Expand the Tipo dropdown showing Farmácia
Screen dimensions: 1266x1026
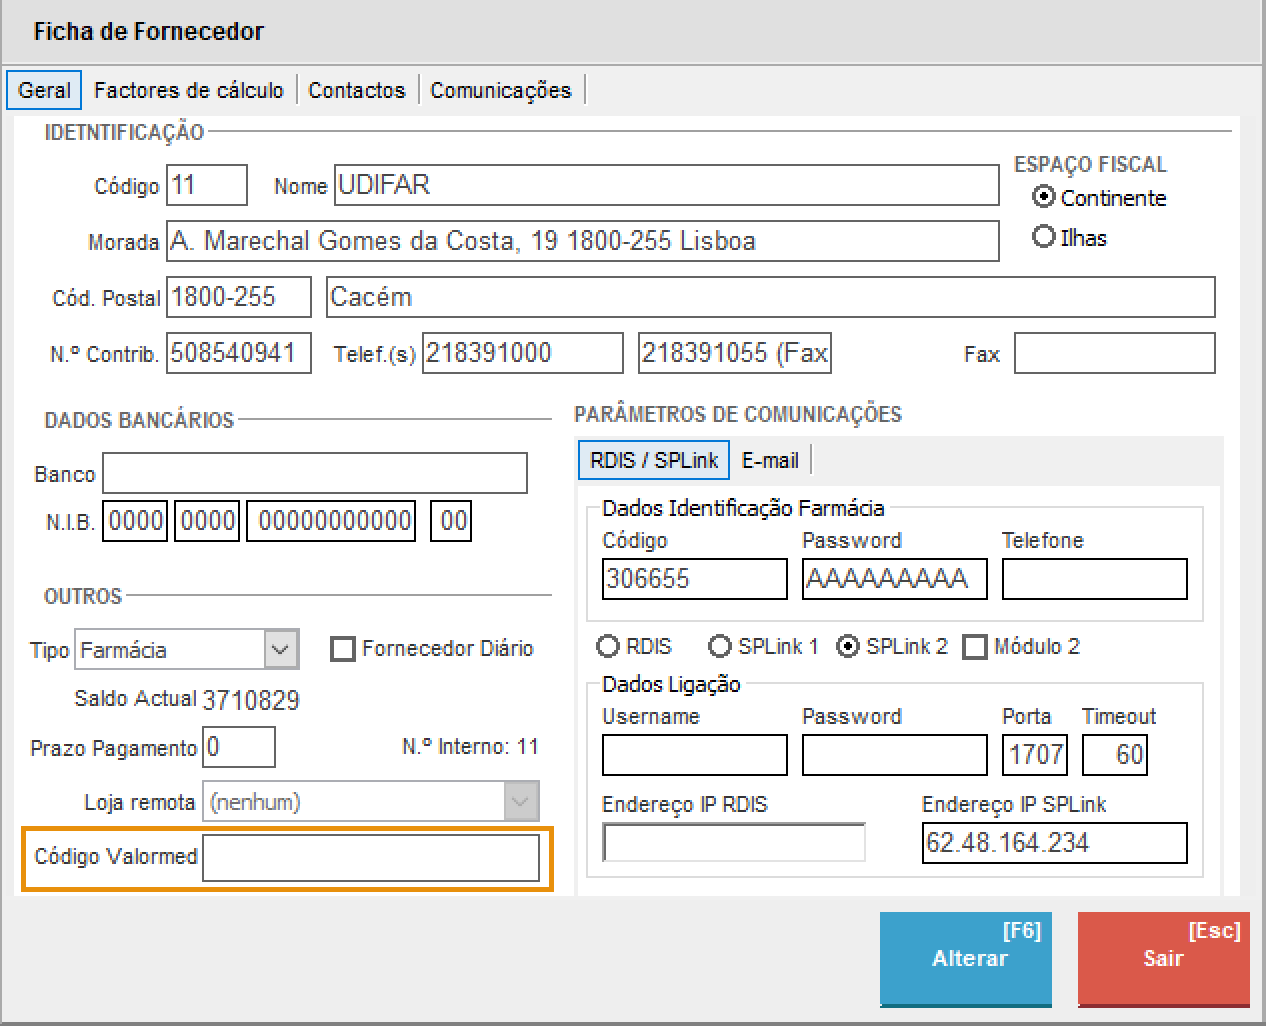(x=281, y=649)
